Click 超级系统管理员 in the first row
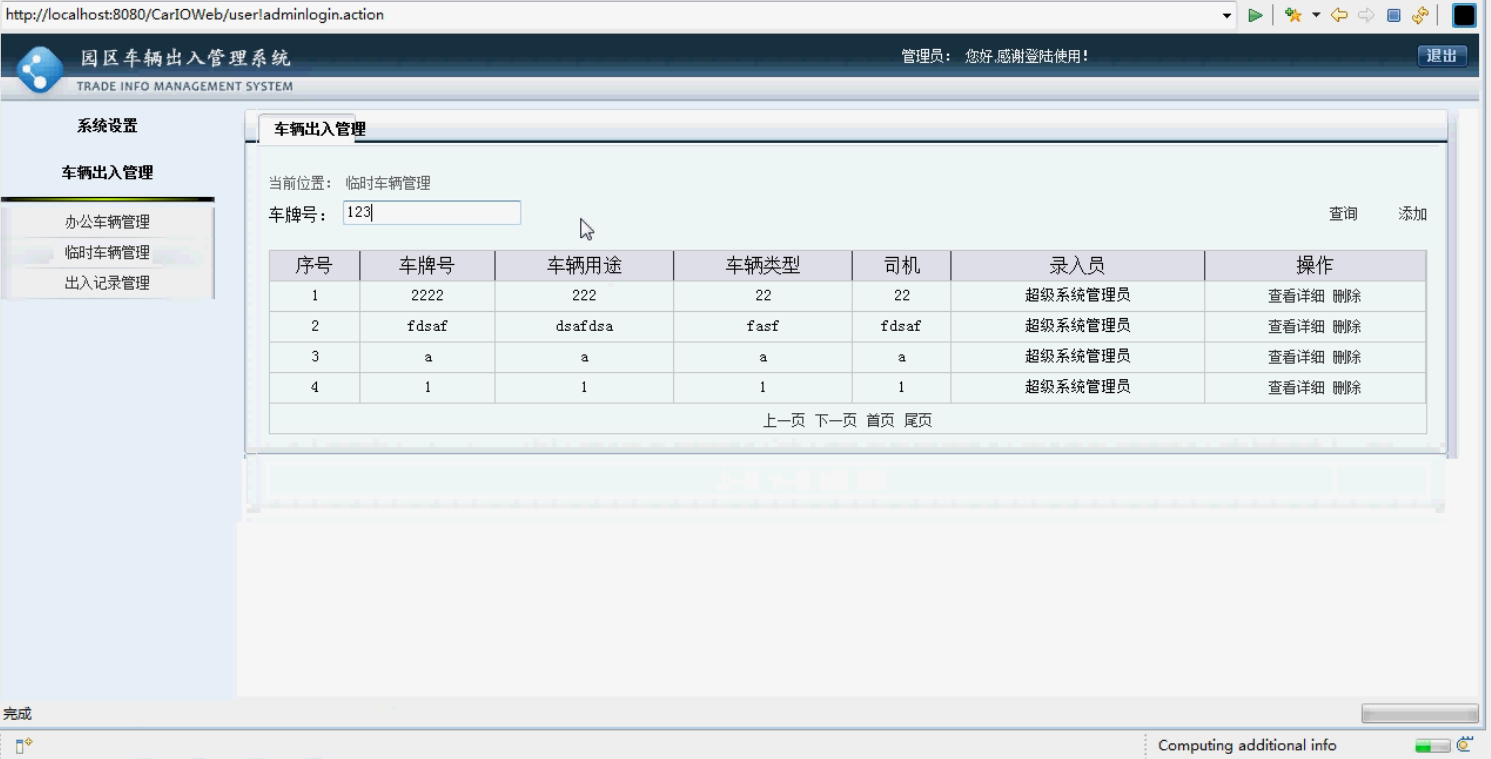 (x=1078, y=296)
